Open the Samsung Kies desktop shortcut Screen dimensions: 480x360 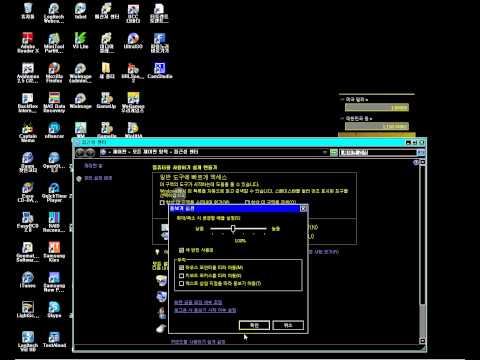tap(54, 252)
